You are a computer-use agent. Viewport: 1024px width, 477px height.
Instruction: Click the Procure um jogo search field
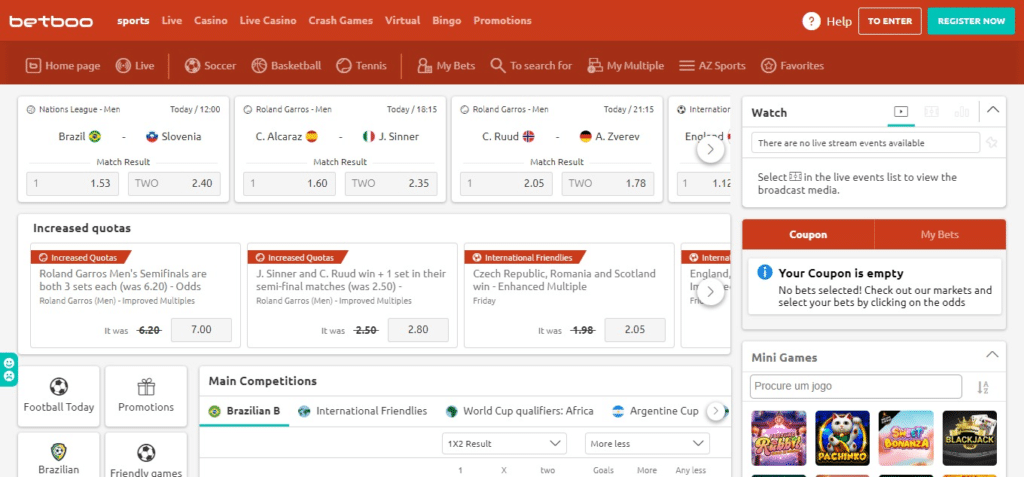(855, 387)
